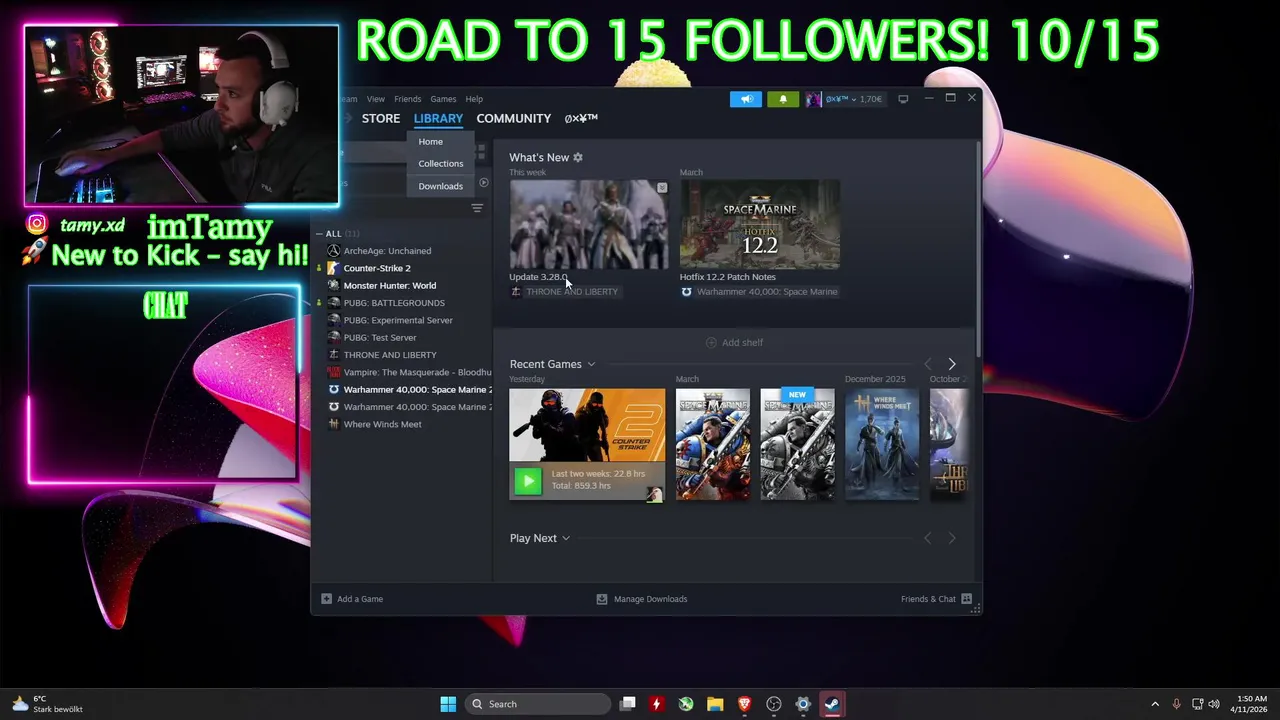Collapse the ALL games category
The image size is (1280, 720).
click(x=321, y=234)
